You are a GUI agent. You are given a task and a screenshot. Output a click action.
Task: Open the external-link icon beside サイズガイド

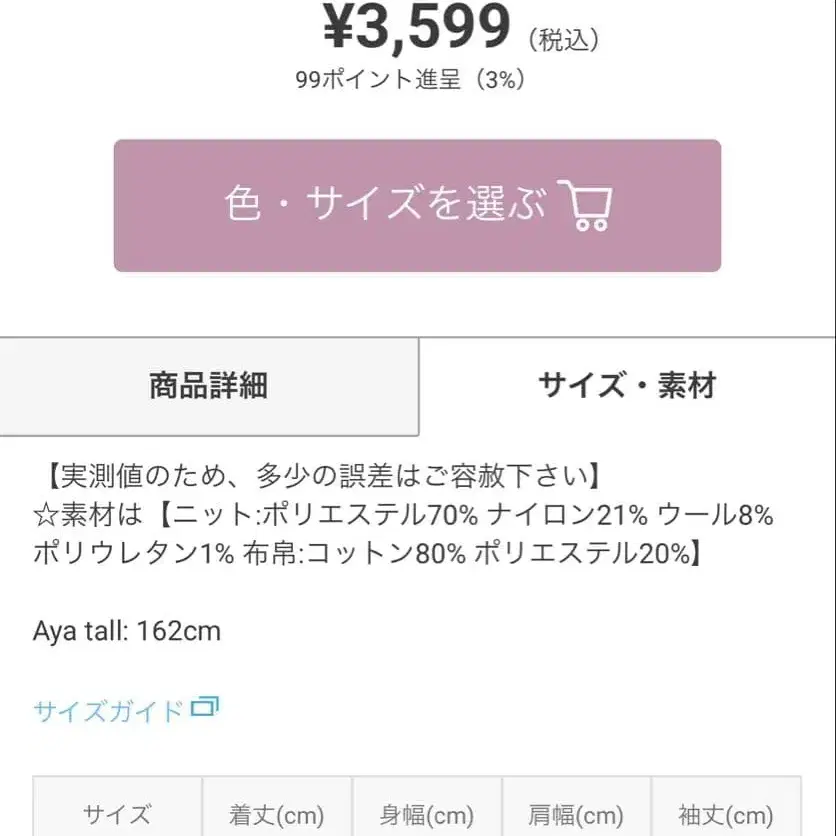pyautogui.click(x=204, y=707)
